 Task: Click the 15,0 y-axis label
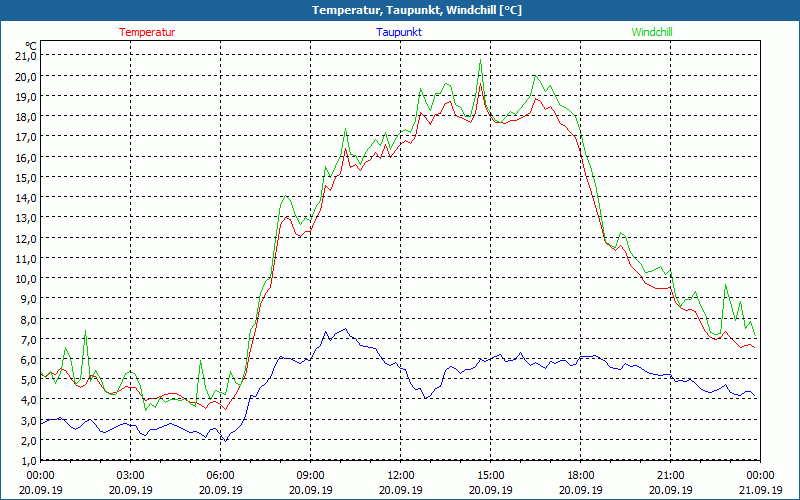[26, 178]
